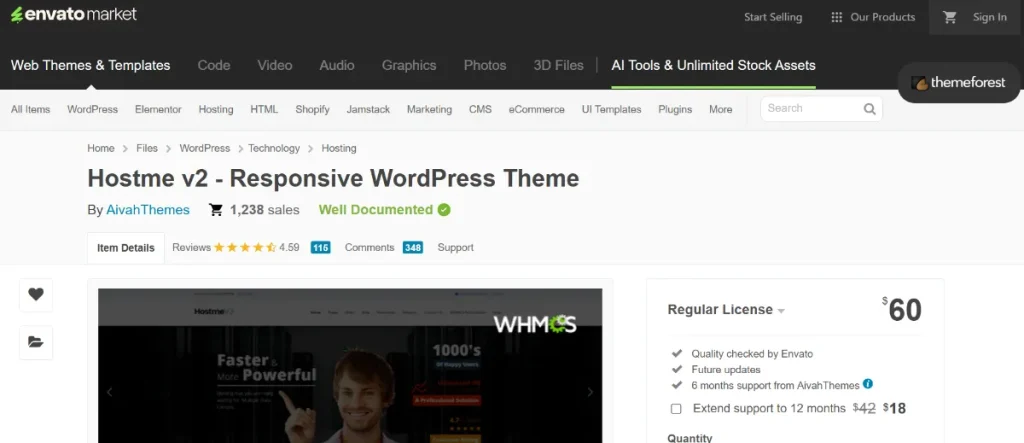
Task: Click Technology in the breadcrumb
Action: coord(274,148)
